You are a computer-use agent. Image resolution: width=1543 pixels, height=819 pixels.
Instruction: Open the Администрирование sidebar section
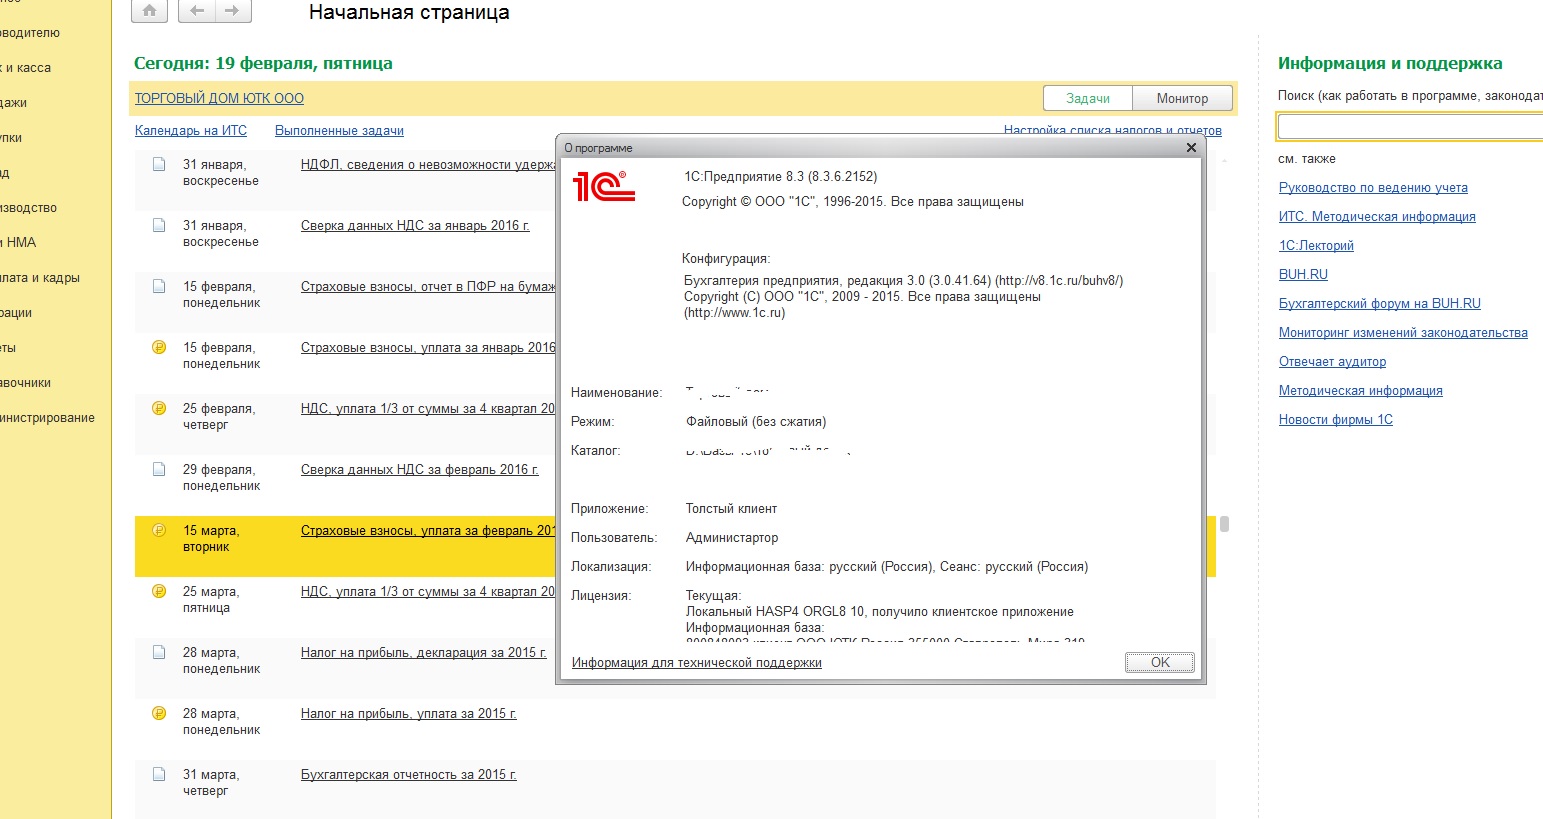coord(48,417)
